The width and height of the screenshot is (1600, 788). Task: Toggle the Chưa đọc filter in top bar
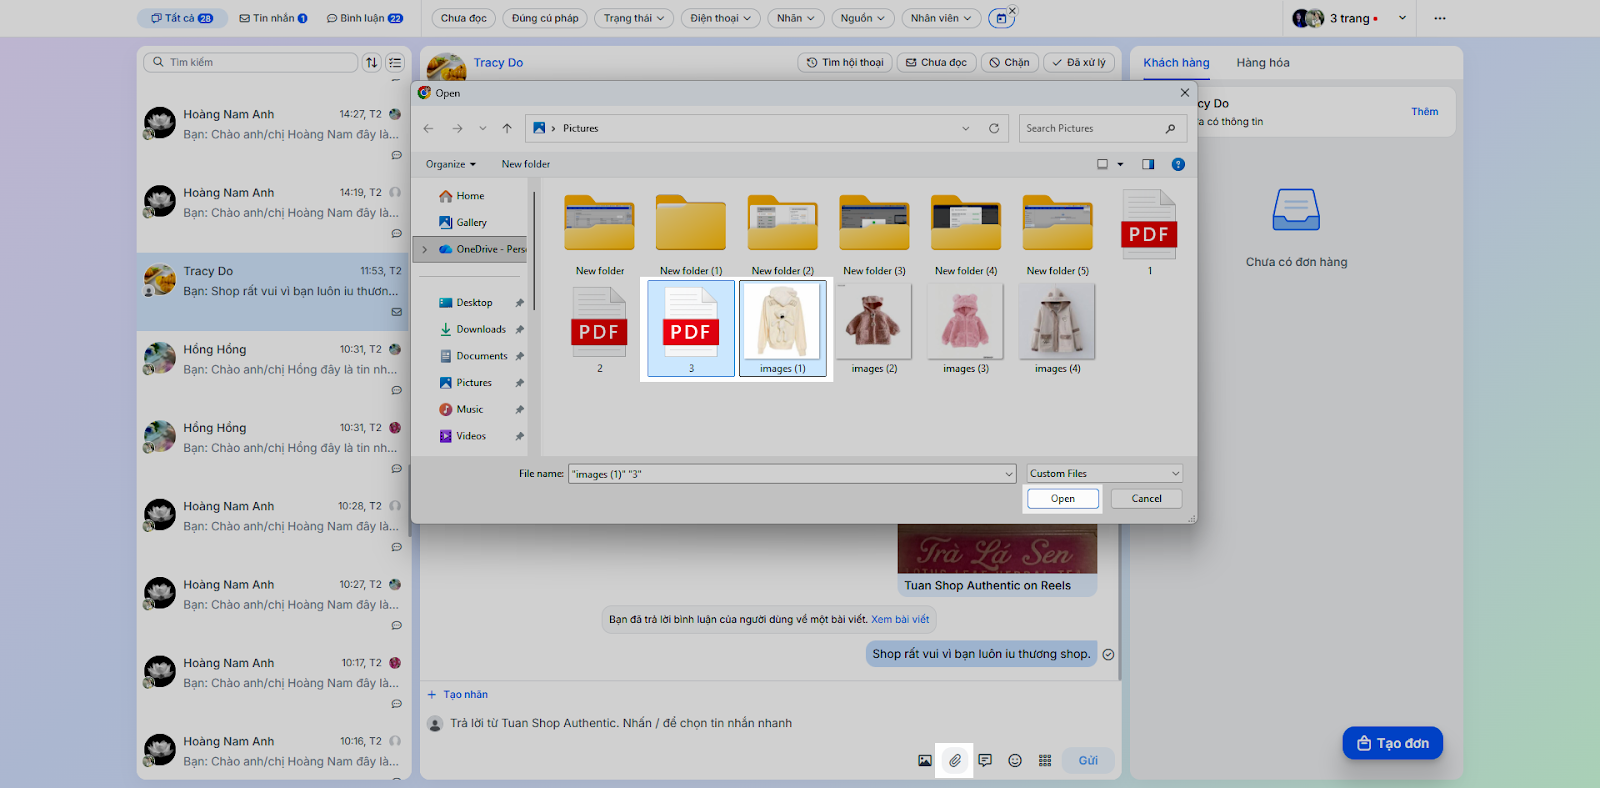click(464, 18)
